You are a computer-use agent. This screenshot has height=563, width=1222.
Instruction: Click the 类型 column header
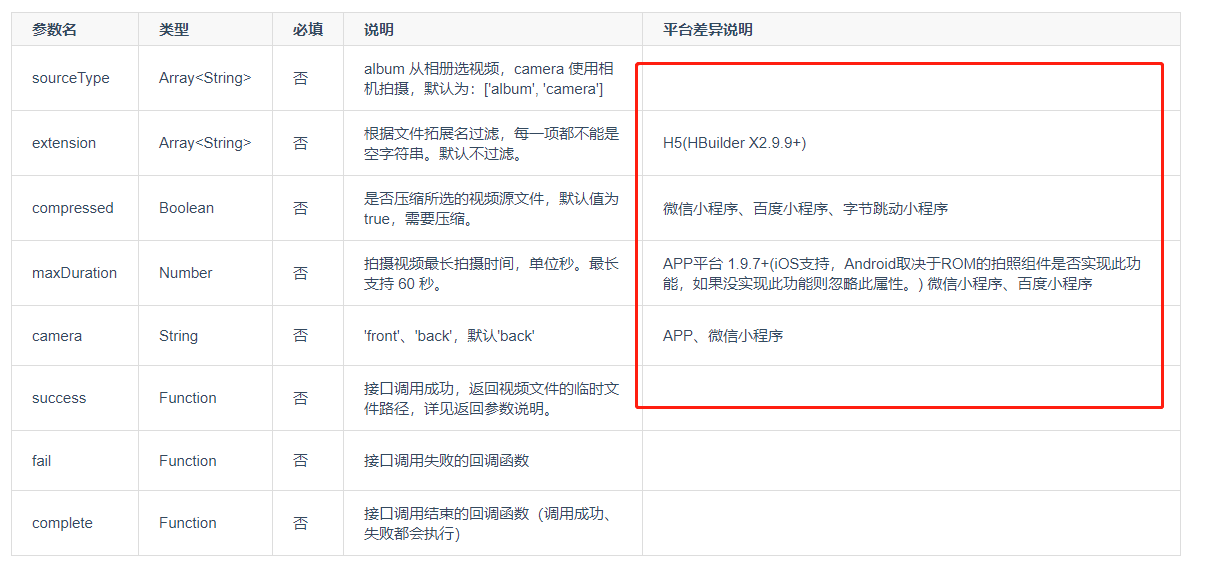[x=173, y=30]
